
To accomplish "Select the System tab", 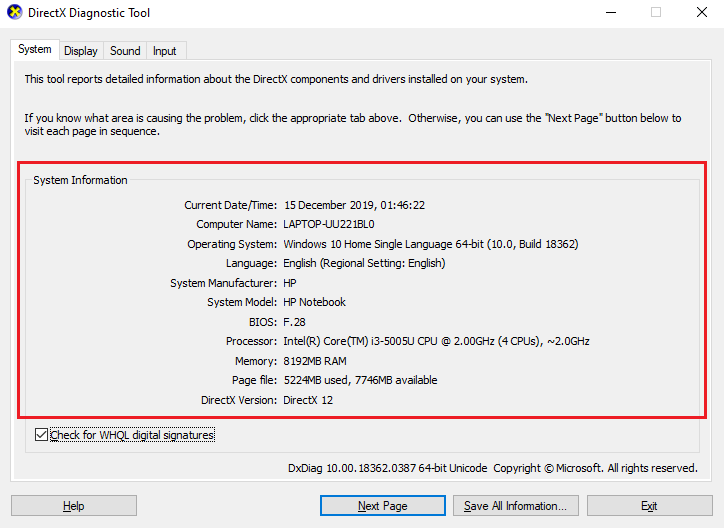I will click(35, 49).
